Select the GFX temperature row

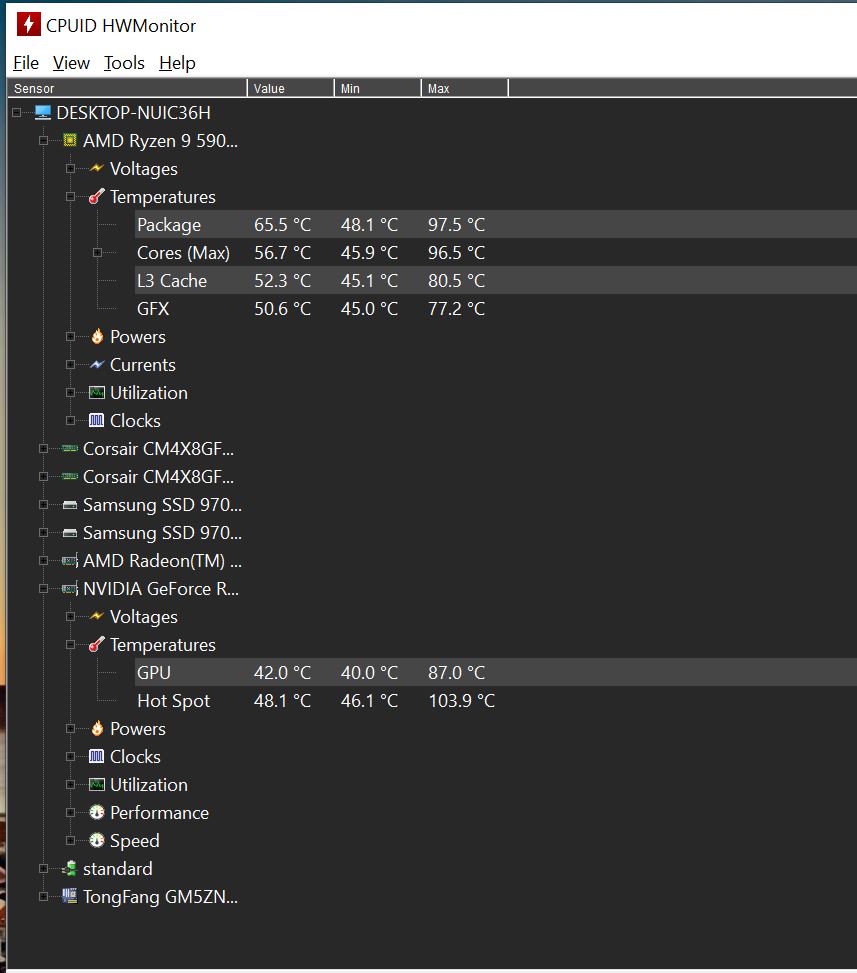click(x=495, y=308)
